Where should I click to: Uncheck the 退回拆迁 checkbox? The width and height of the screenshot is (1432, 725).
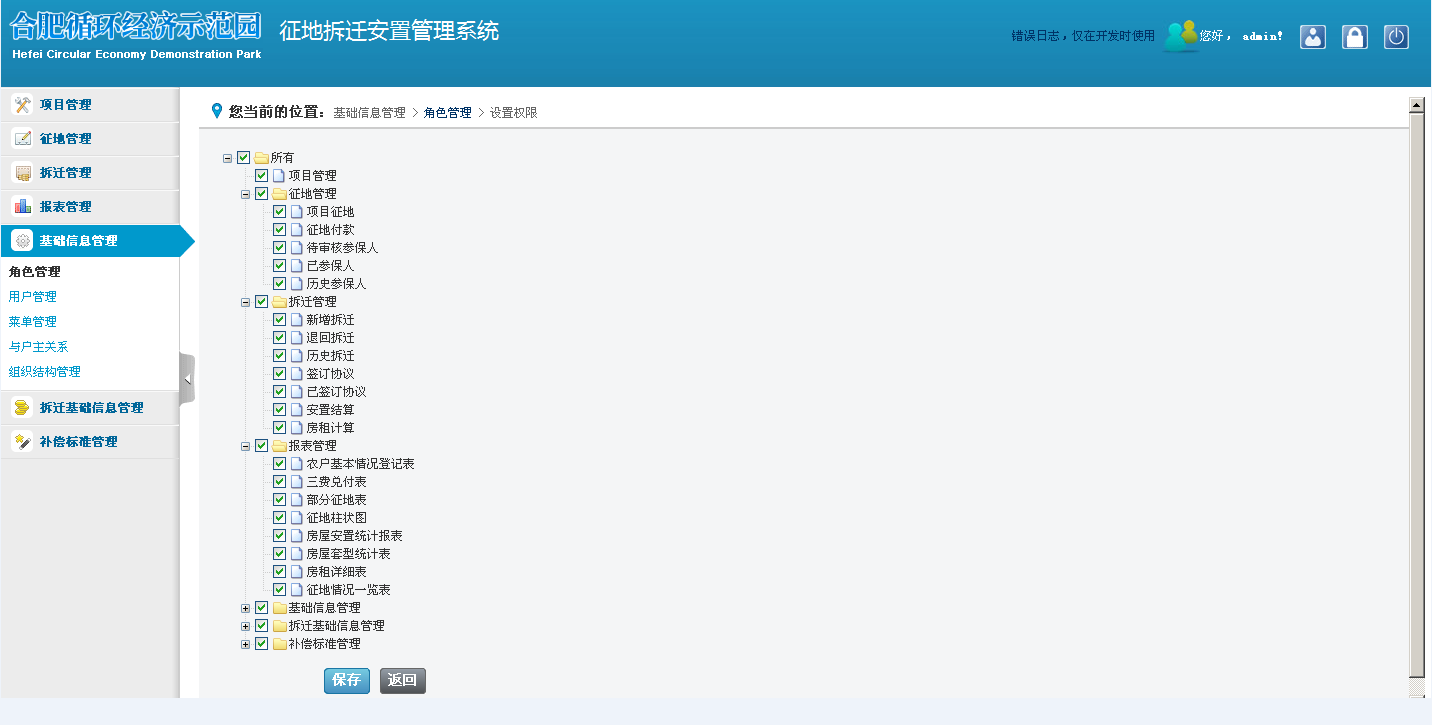280,338
